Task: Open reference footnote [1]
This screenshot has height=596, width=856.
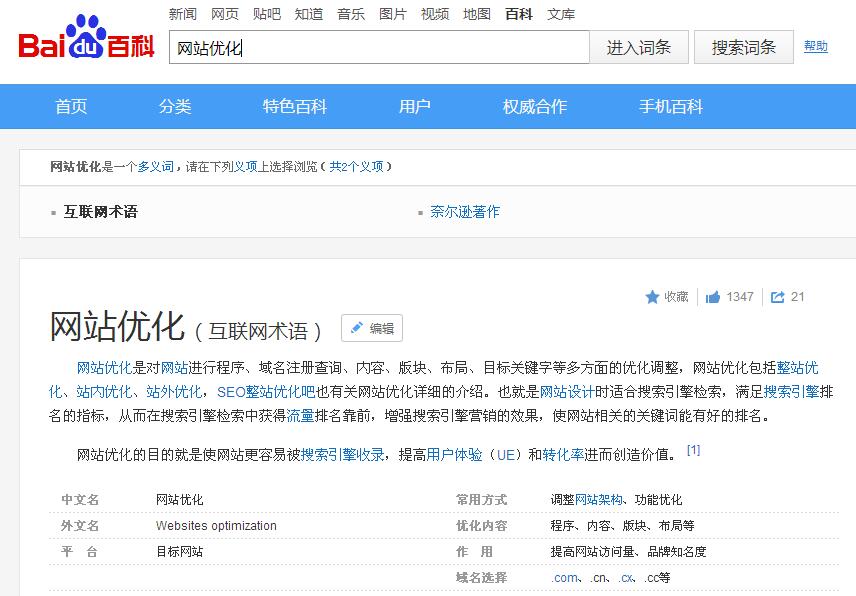Action: tap(693, 450)
